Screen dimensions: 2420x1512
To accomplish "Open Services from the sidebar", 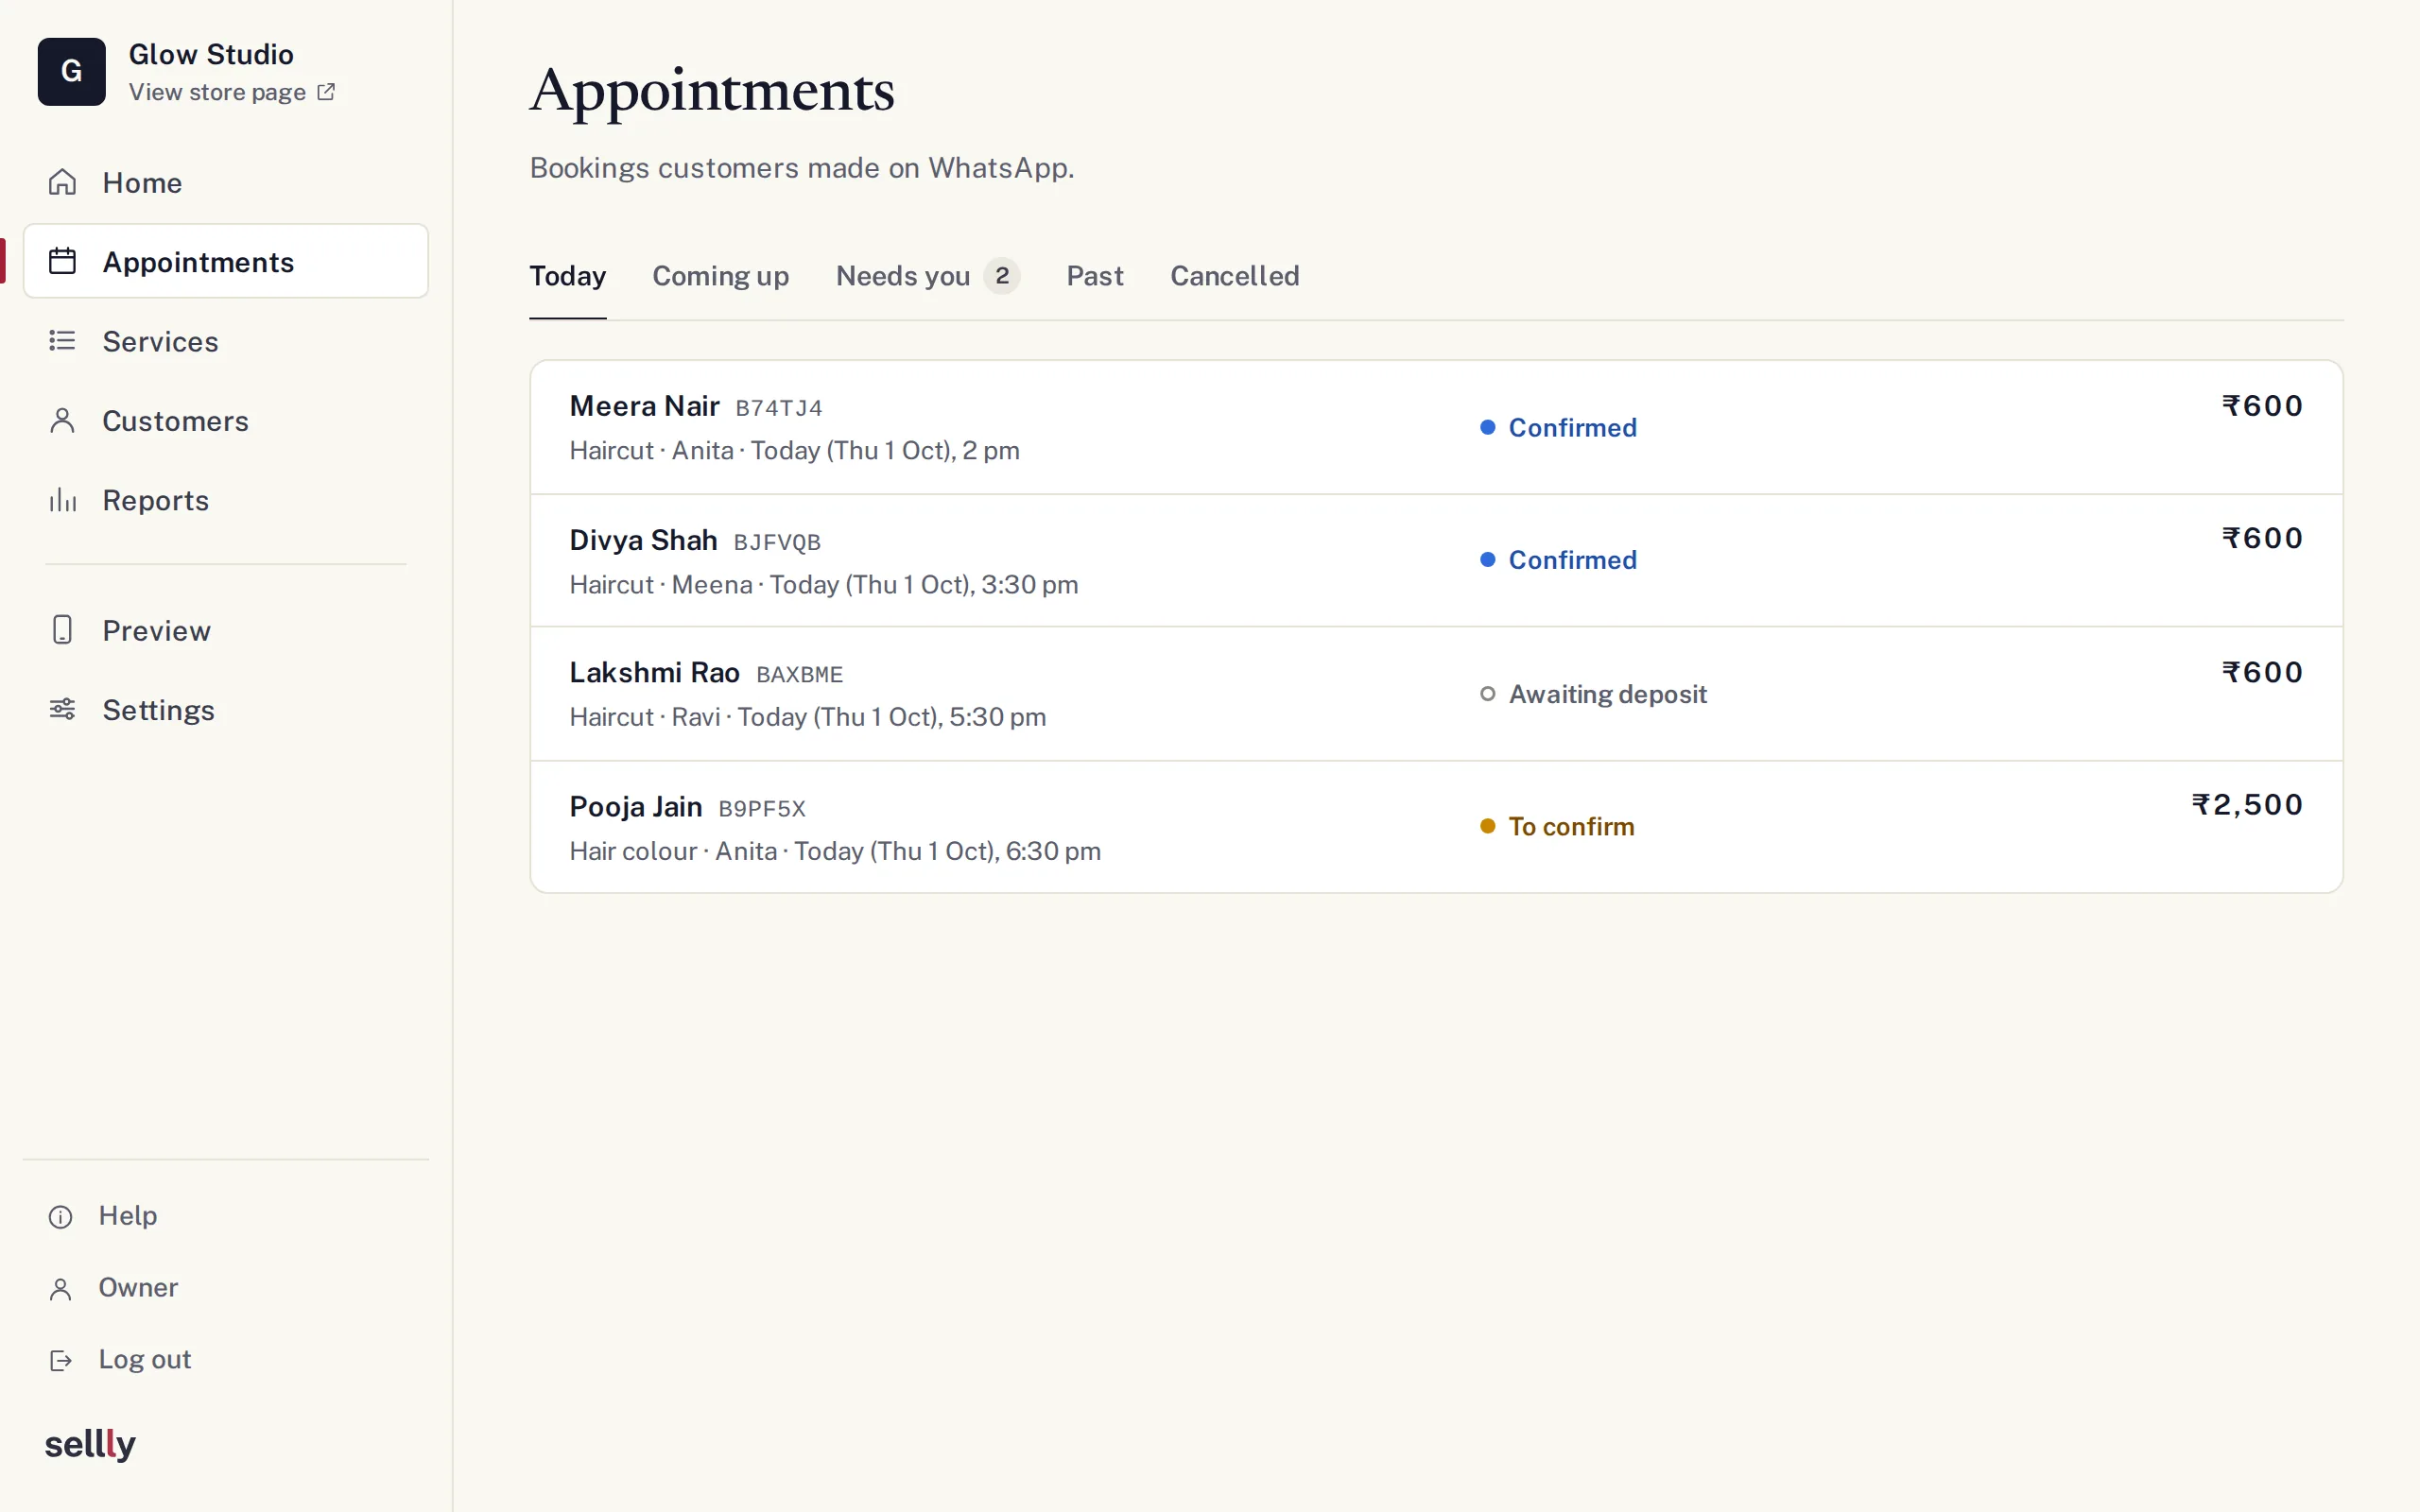I will point(226,341).
